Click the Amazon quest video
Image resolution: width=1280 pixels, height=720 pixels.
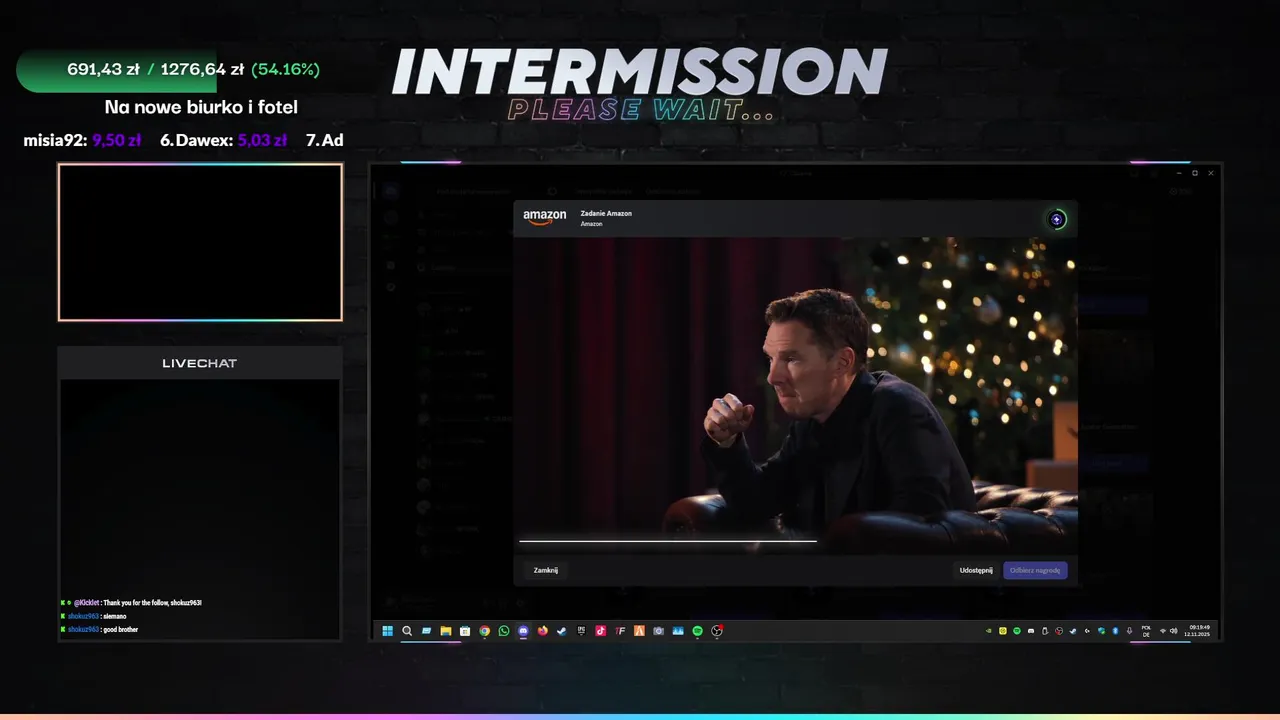pos(795,395)
